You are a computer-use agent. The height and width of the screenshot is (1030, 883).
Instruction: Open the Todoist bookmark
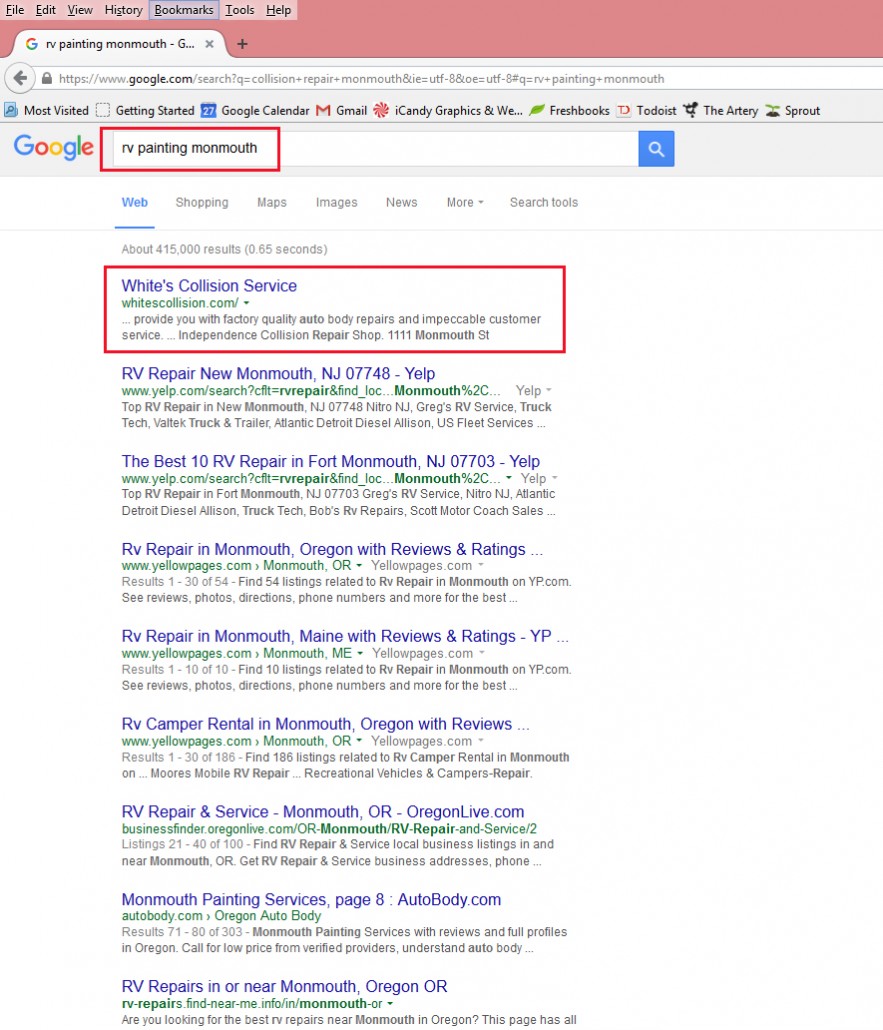[x=646, y=110]
